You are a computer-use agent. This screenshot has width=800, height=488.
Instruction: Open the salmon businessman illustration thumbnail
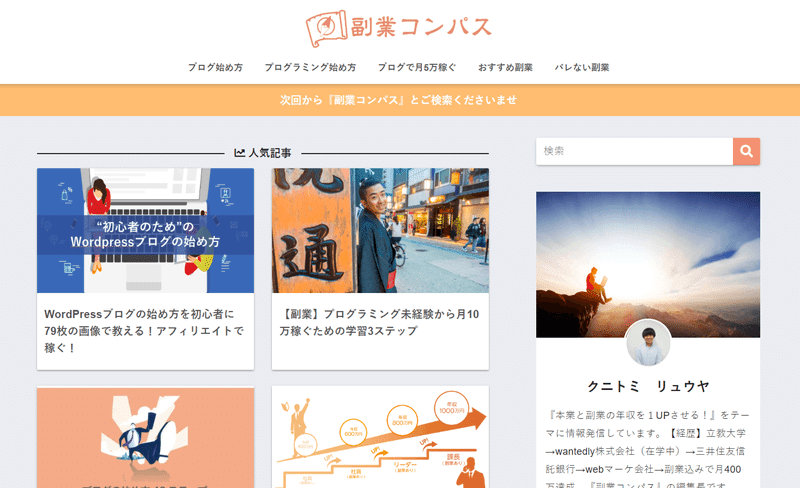pyautogui.click(x=145, y=437)
